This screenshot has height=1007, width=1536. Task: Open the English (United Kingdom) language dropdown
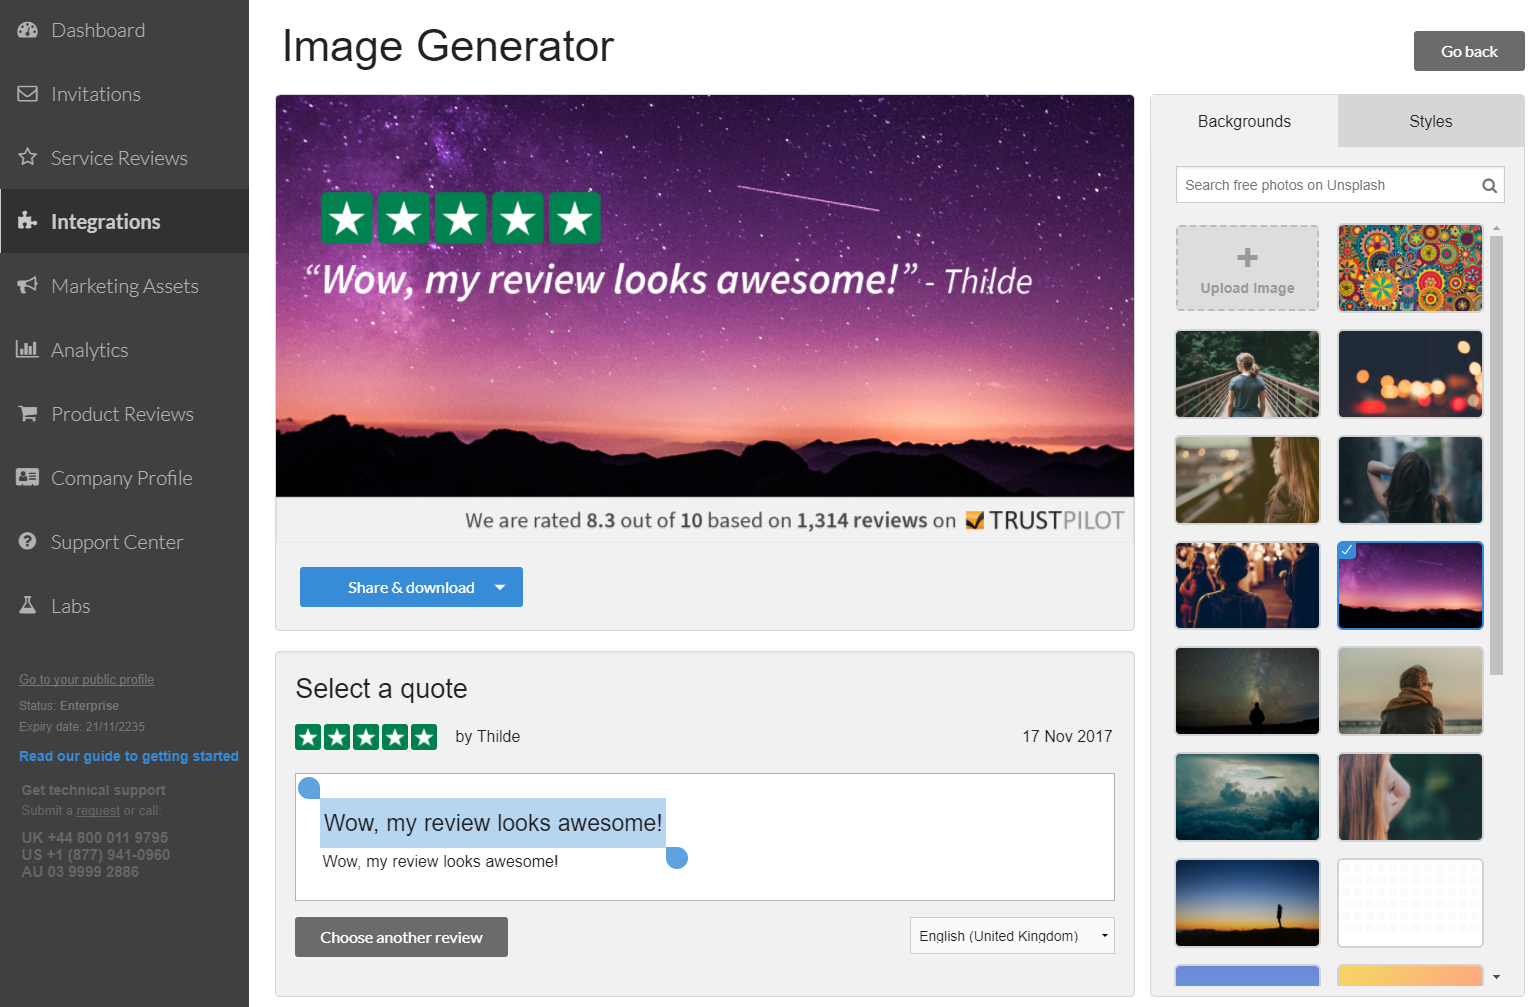coord(1012,936)
